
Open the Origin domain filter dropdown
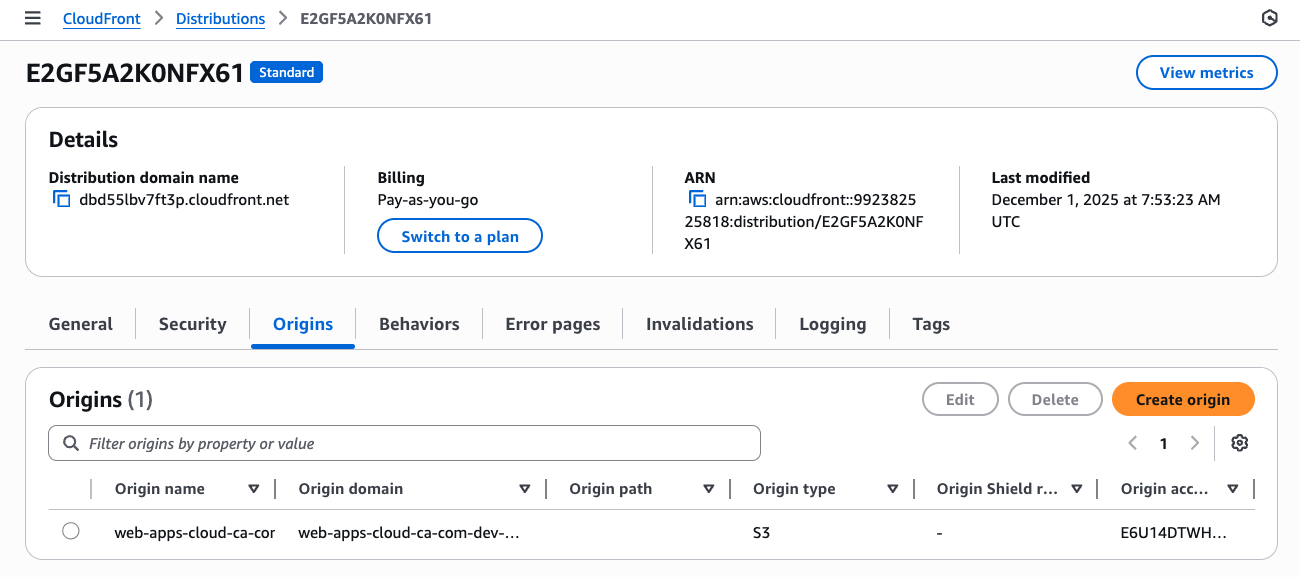pos(524,488)
